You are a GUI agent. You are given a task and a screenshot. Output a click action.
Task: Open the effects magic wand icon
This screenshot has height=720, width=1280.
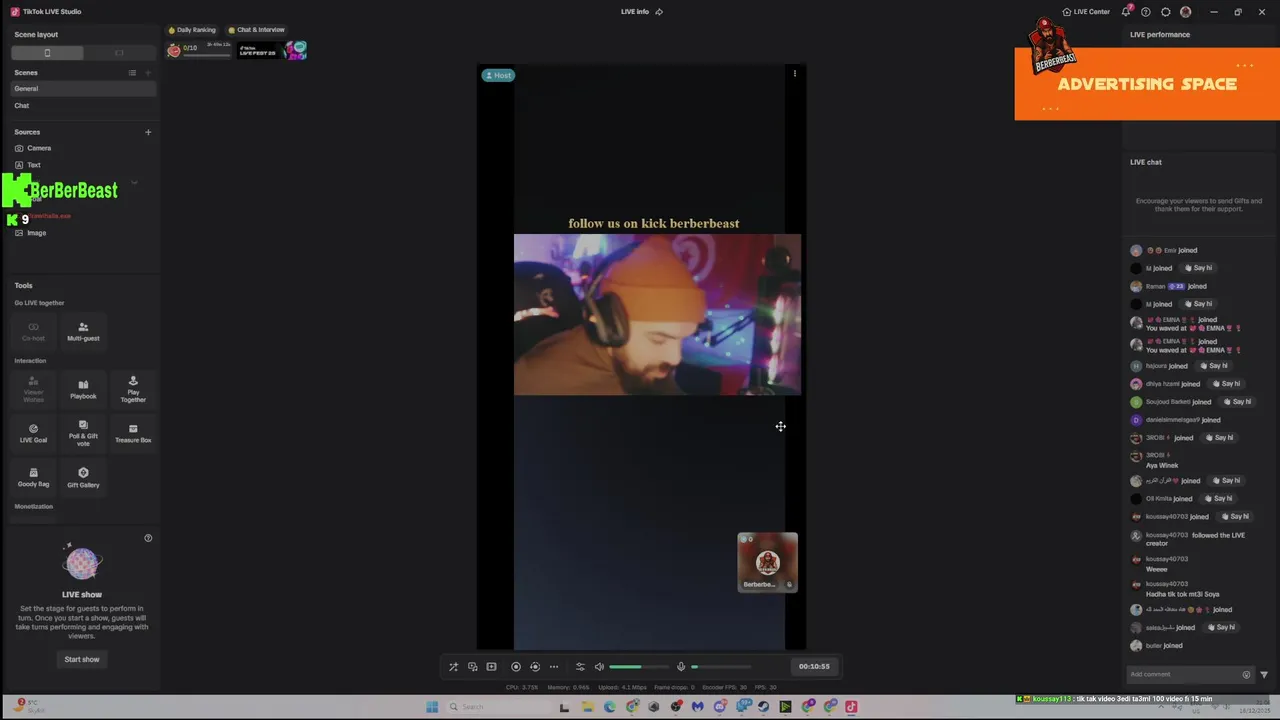(453, 667)
